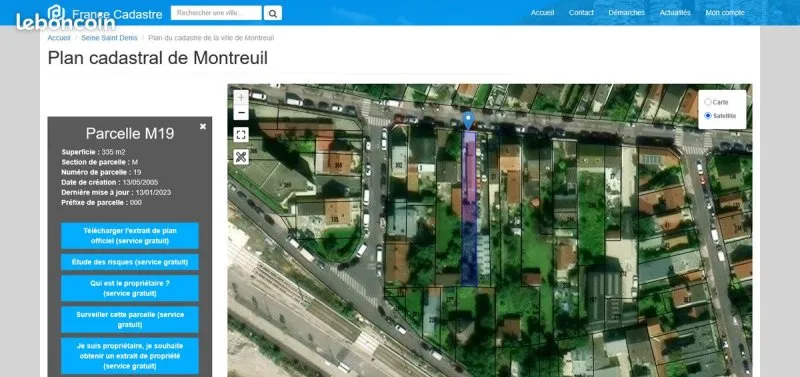Click Étude des risques button

pos(130,262)
